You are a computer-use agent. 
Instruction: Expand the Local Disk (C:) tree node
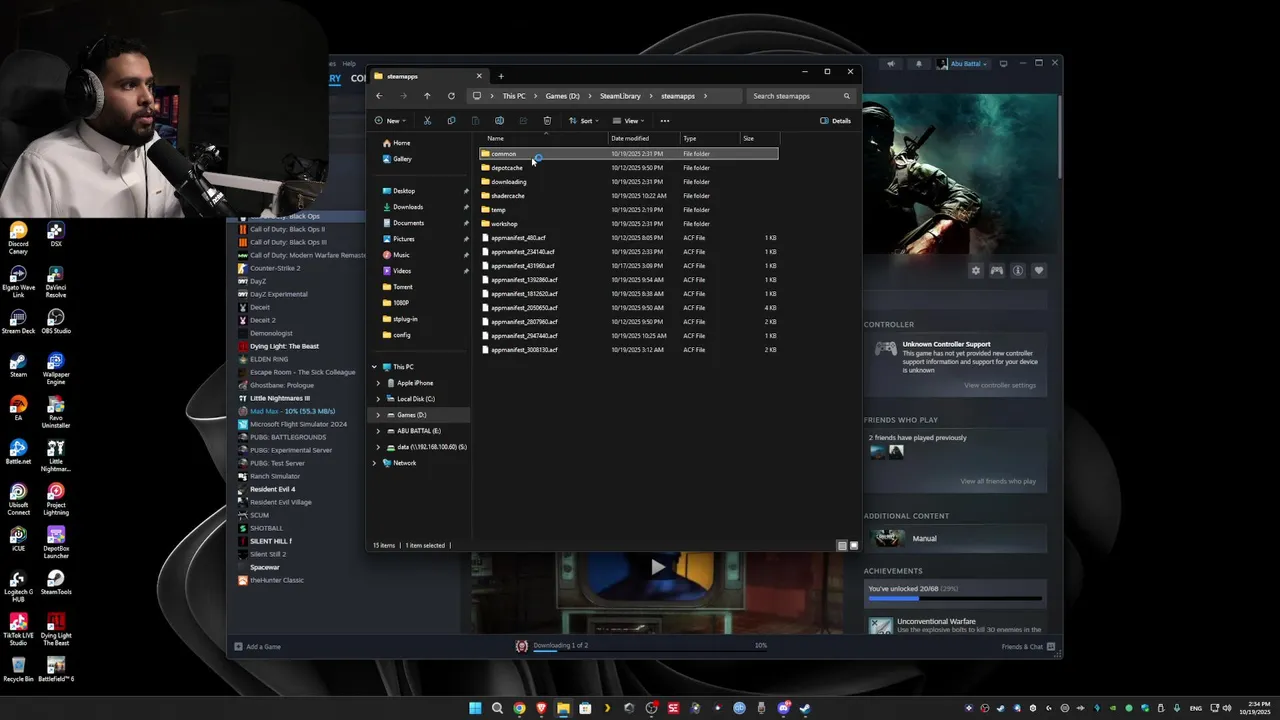point(378,399)
